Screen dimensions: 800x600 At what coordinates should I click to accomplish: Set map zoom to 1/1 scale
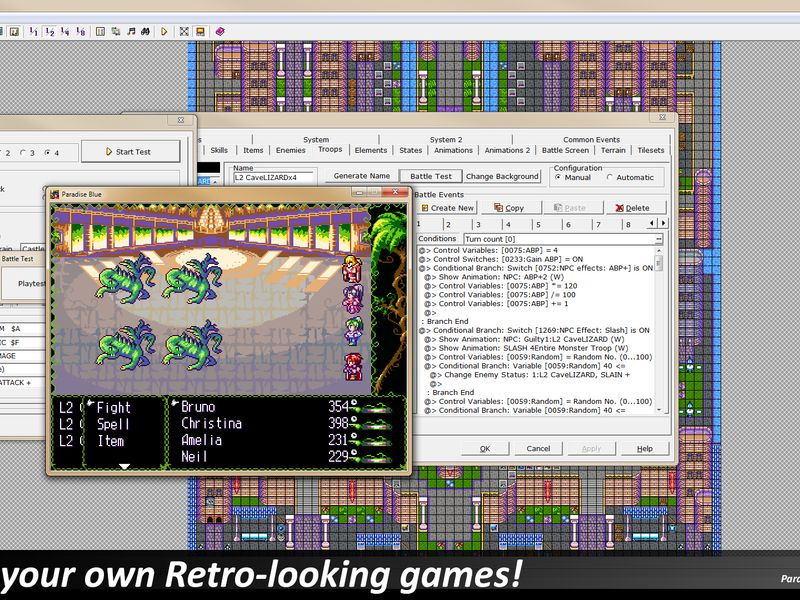click(34, 32)
